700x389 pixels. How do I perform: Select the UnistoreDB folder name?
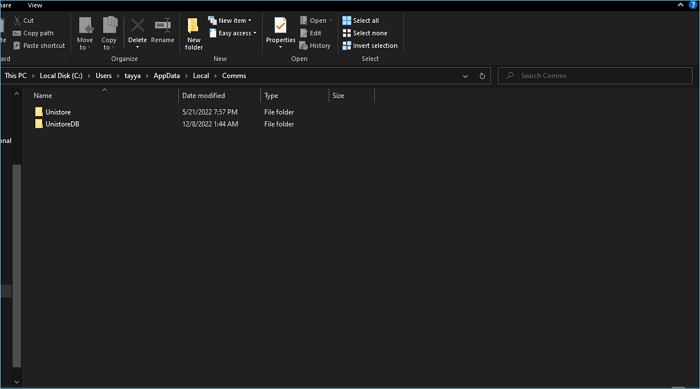coord(62,124)
